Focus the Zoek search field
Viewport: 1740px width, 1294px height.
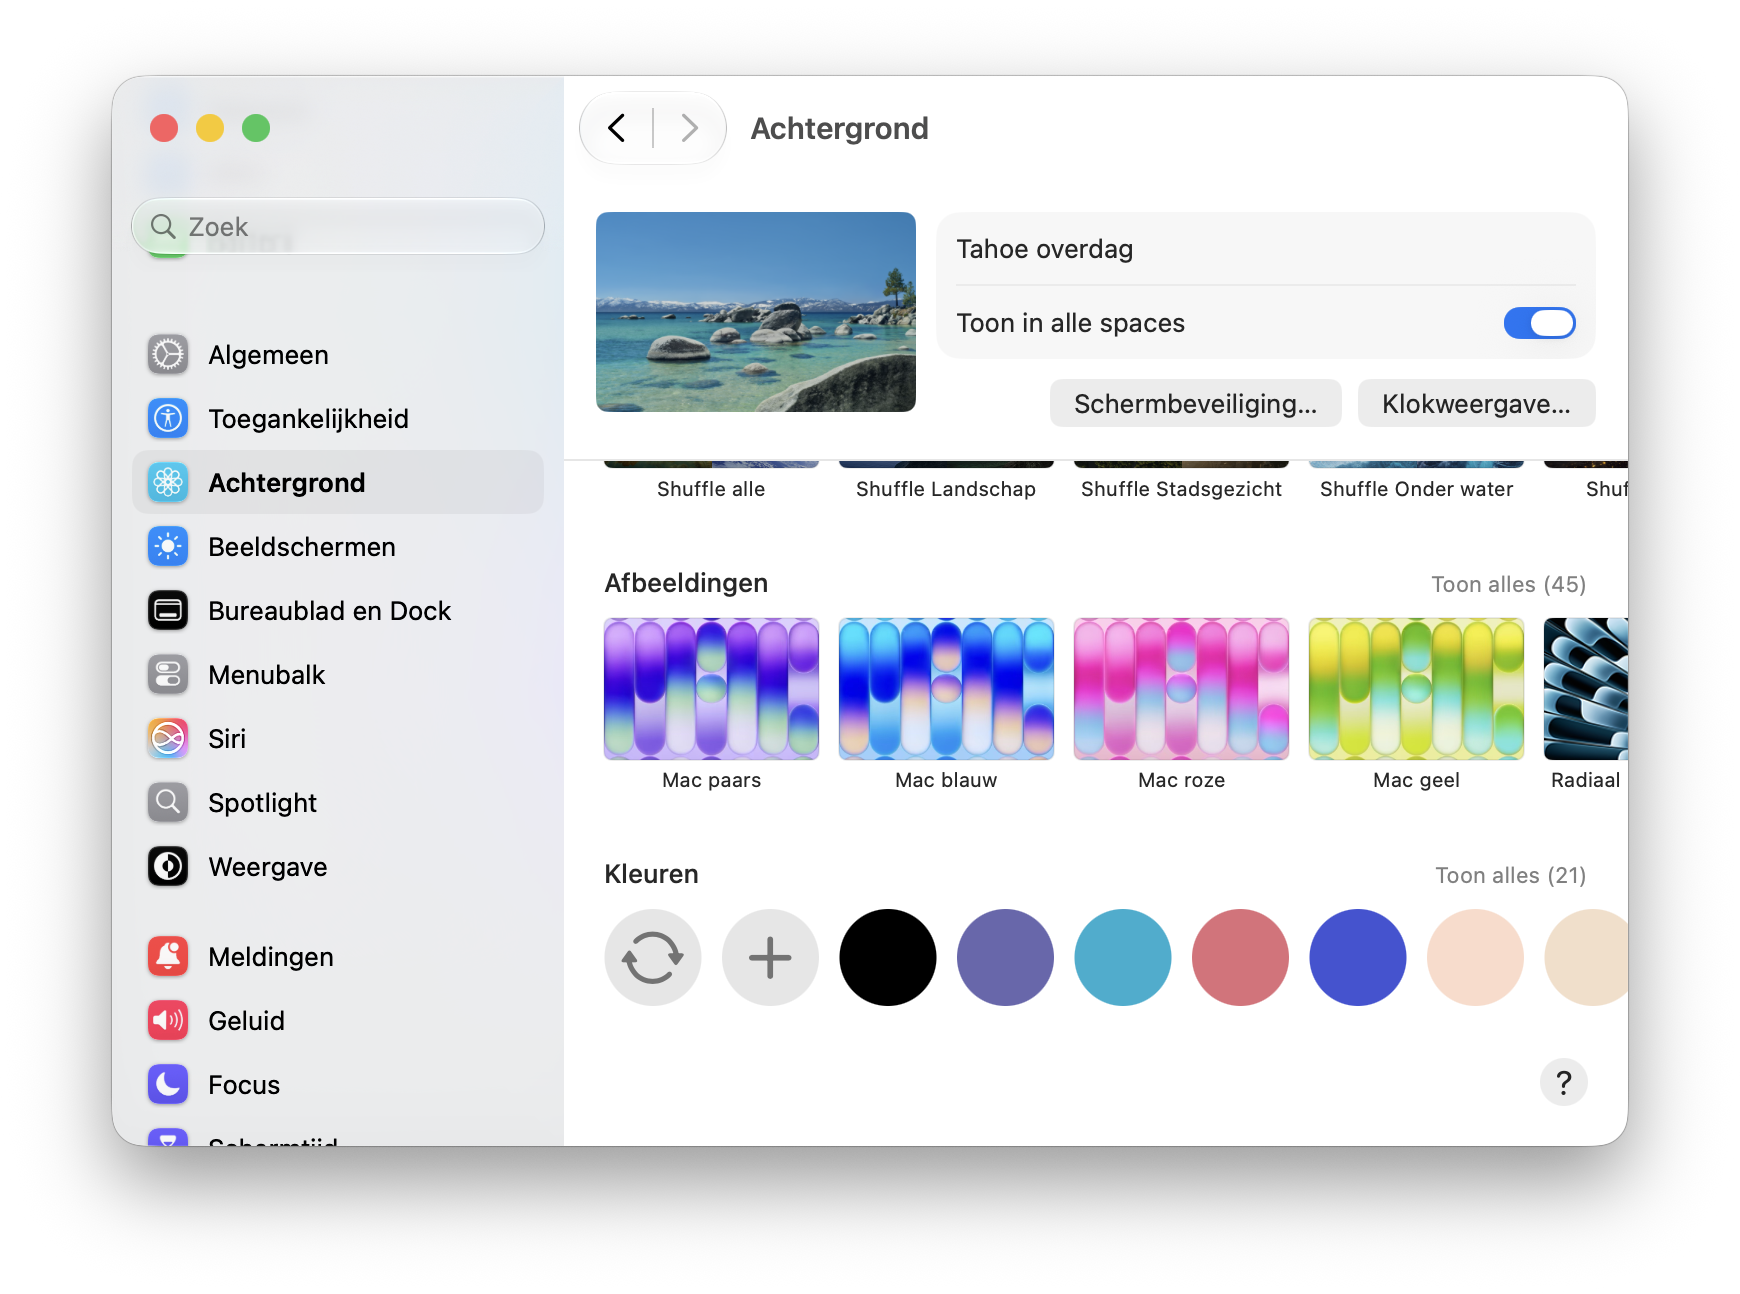(338, 227)
